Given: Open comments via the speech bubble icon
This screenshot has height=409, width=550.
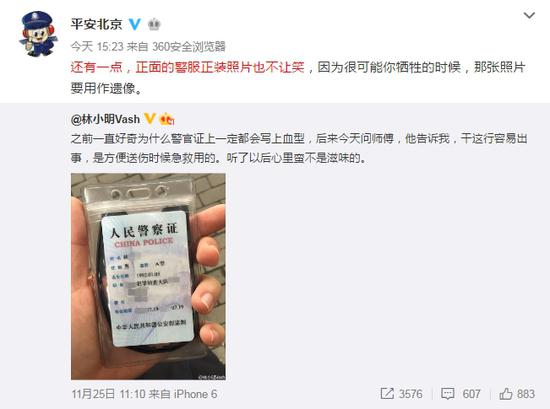Looking at the screenshot, I should point(448,394).
